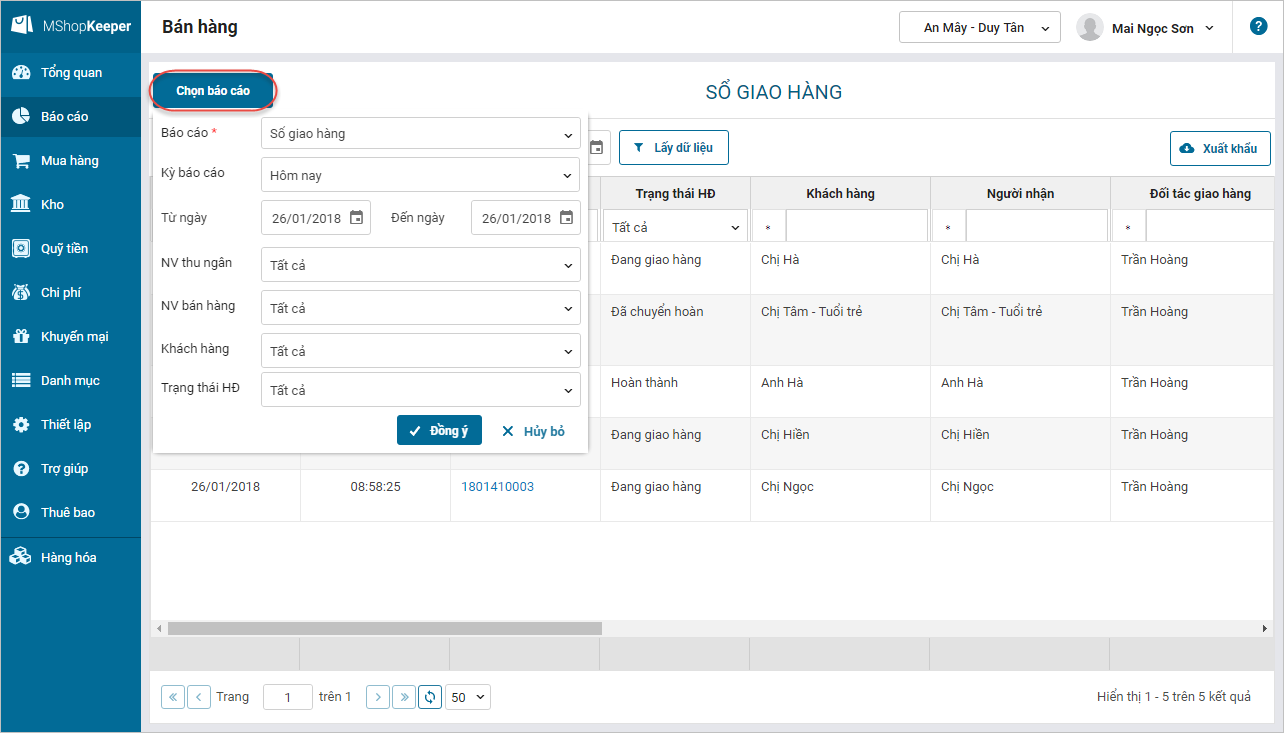Click customer cell Chị Tâm - Tuổi trẻ

pos(840,330)
